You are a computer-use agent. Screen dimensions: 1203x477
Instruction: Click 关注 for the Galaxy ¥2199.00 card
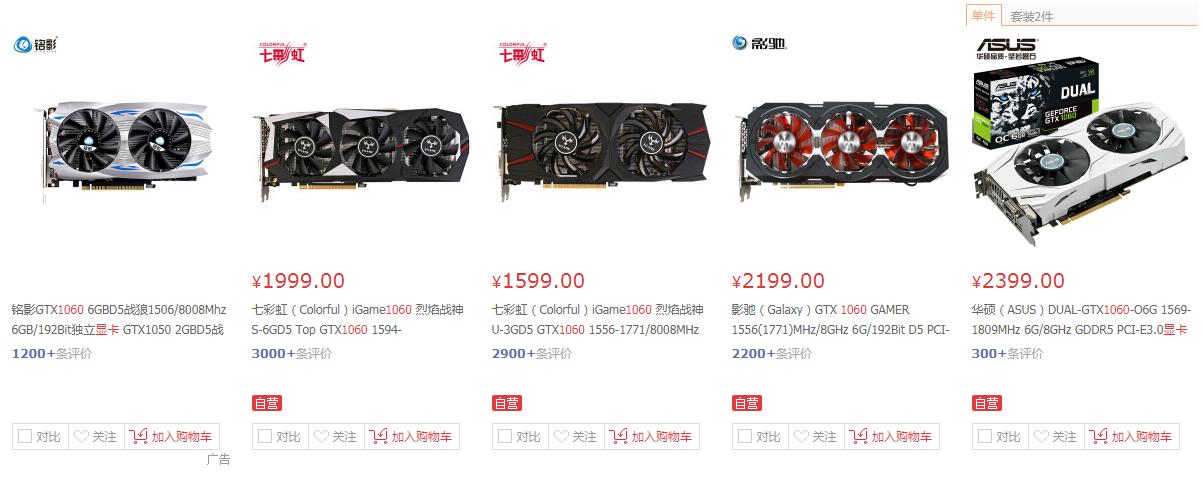tap(816, 437)
